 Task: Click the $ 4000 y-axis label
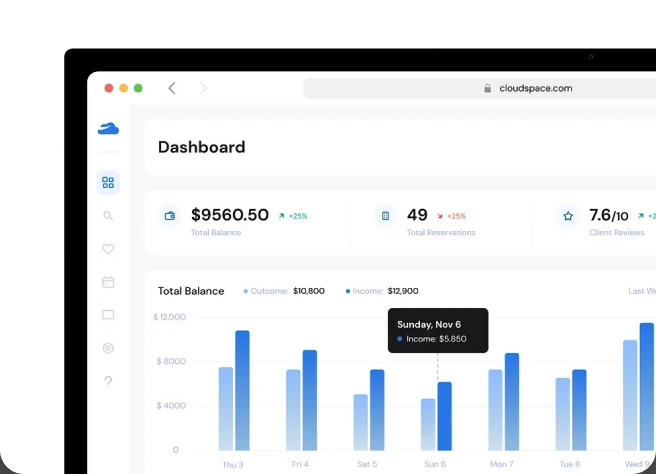(x=171, y=405)
